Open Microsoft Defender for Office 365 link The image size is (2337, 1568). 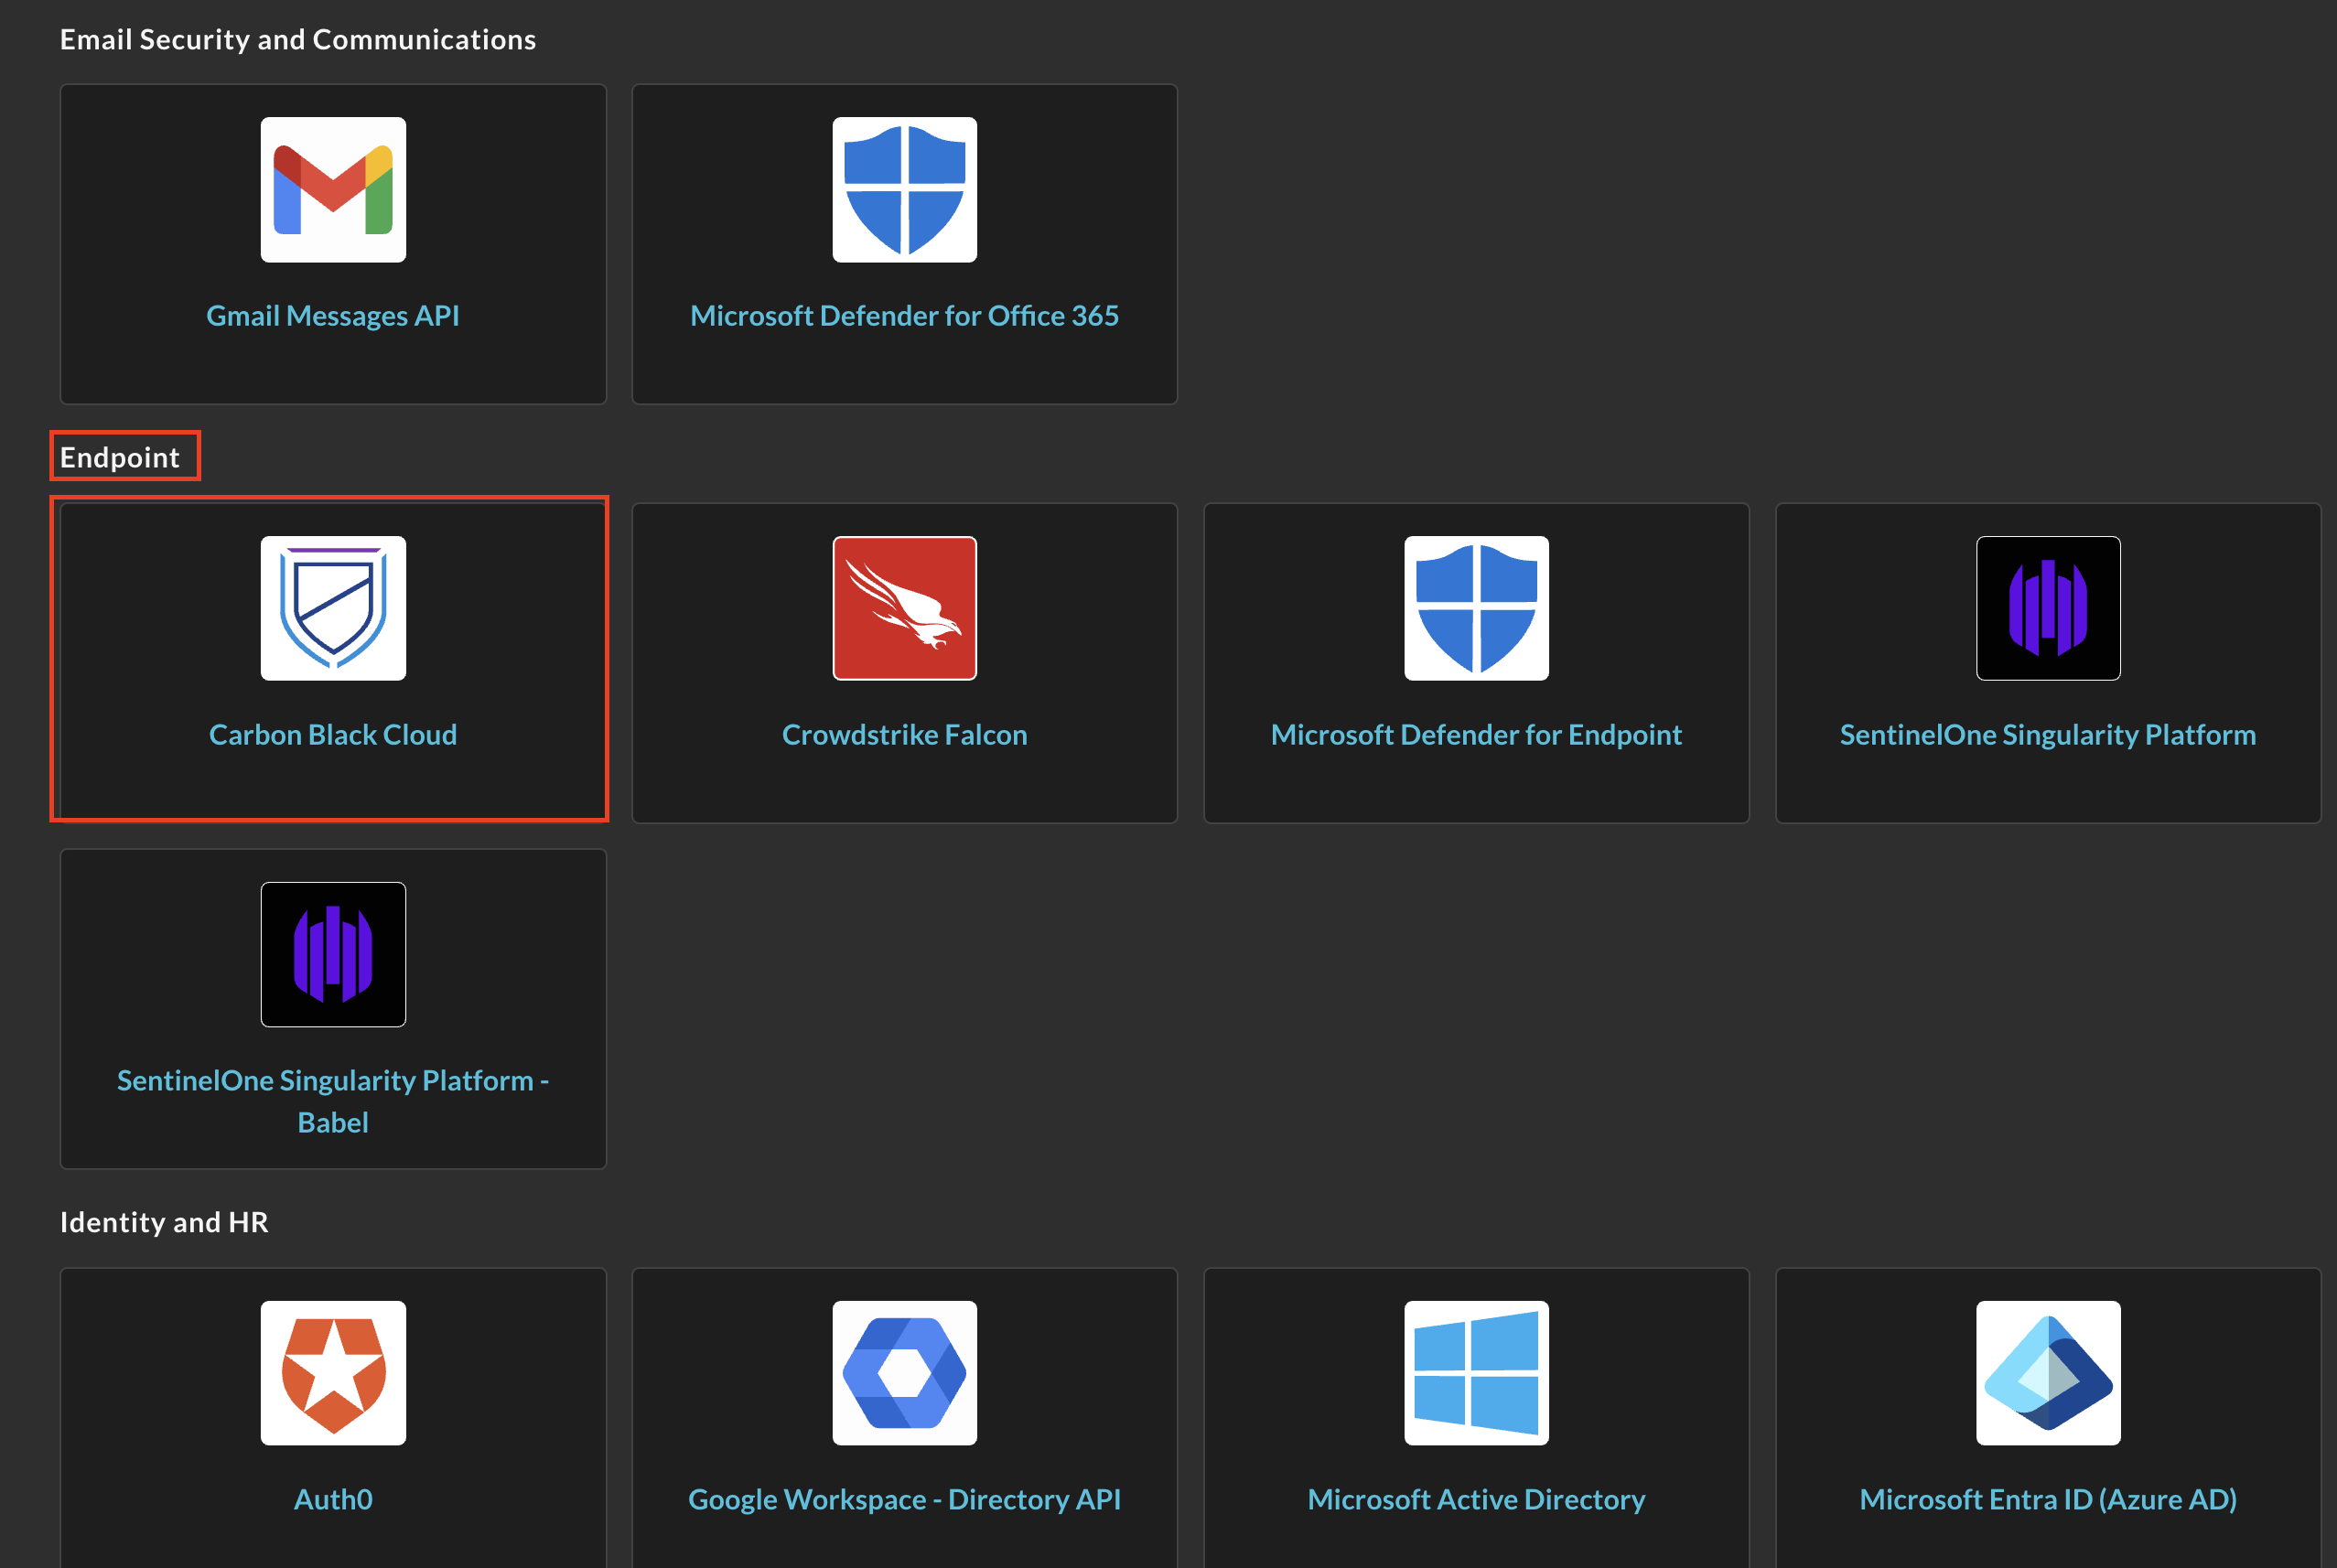pyautogui.click(x=904, y=316)
